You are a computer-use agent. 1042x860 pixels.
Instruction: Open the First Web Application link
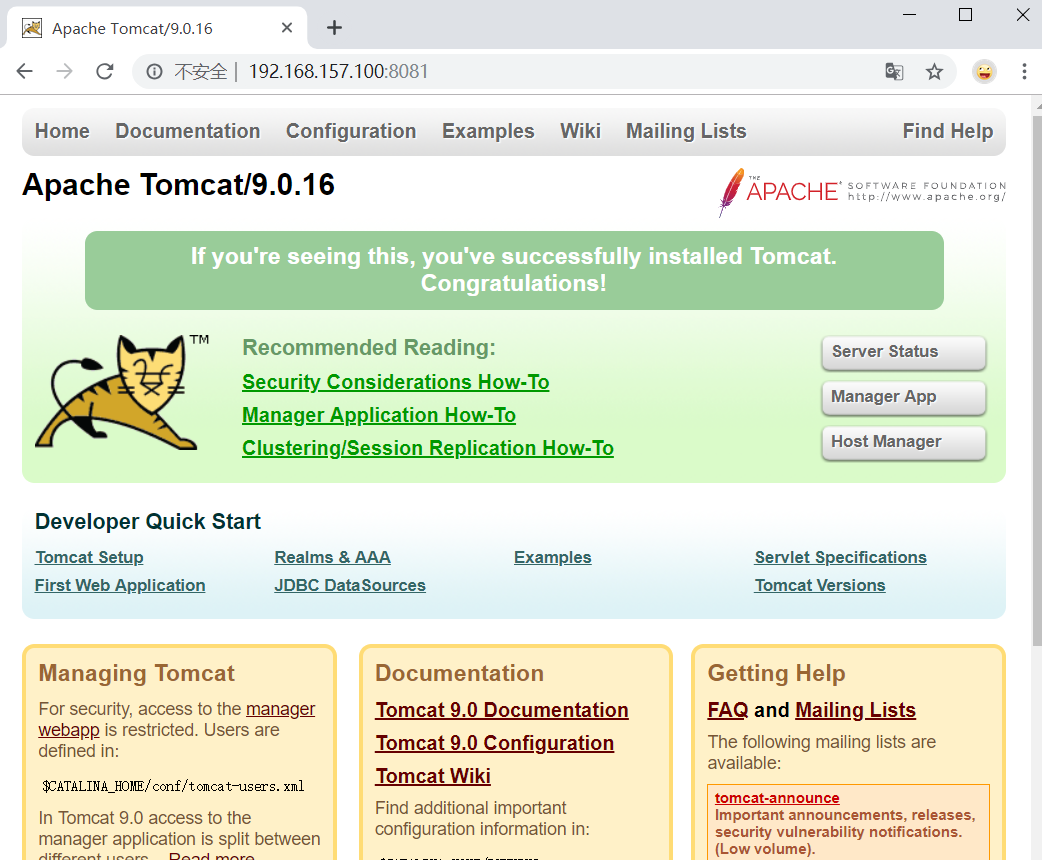[120, 586]
